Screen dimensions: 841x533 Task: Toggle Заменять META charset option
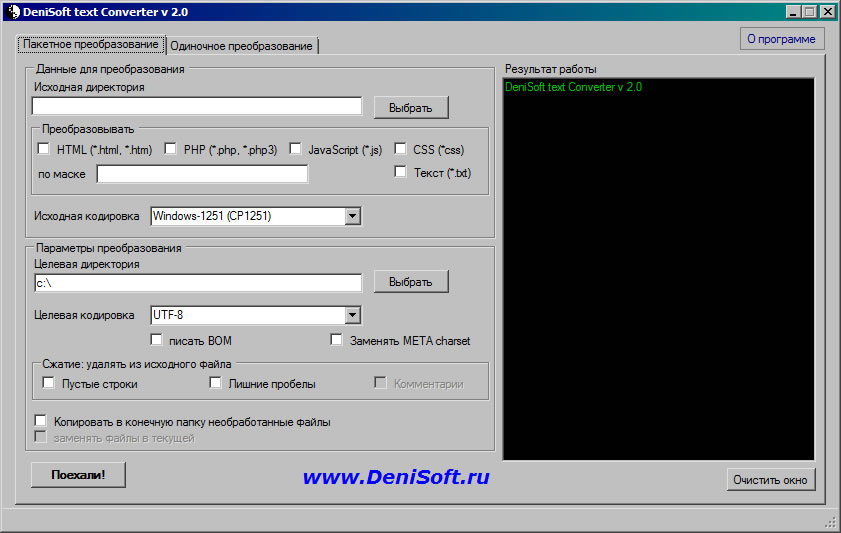click(x=337, y=340)
